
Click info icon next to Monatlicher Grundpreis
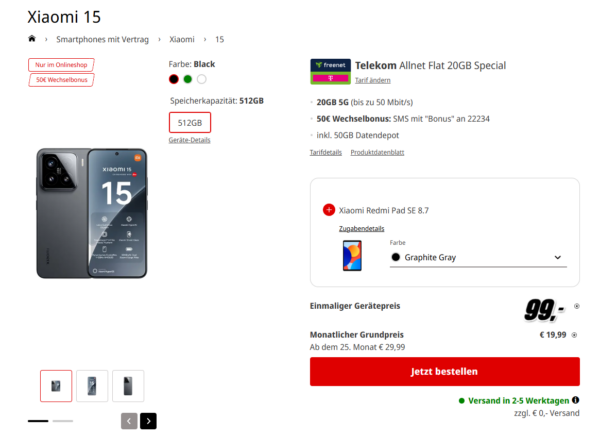tap(574, 335)
